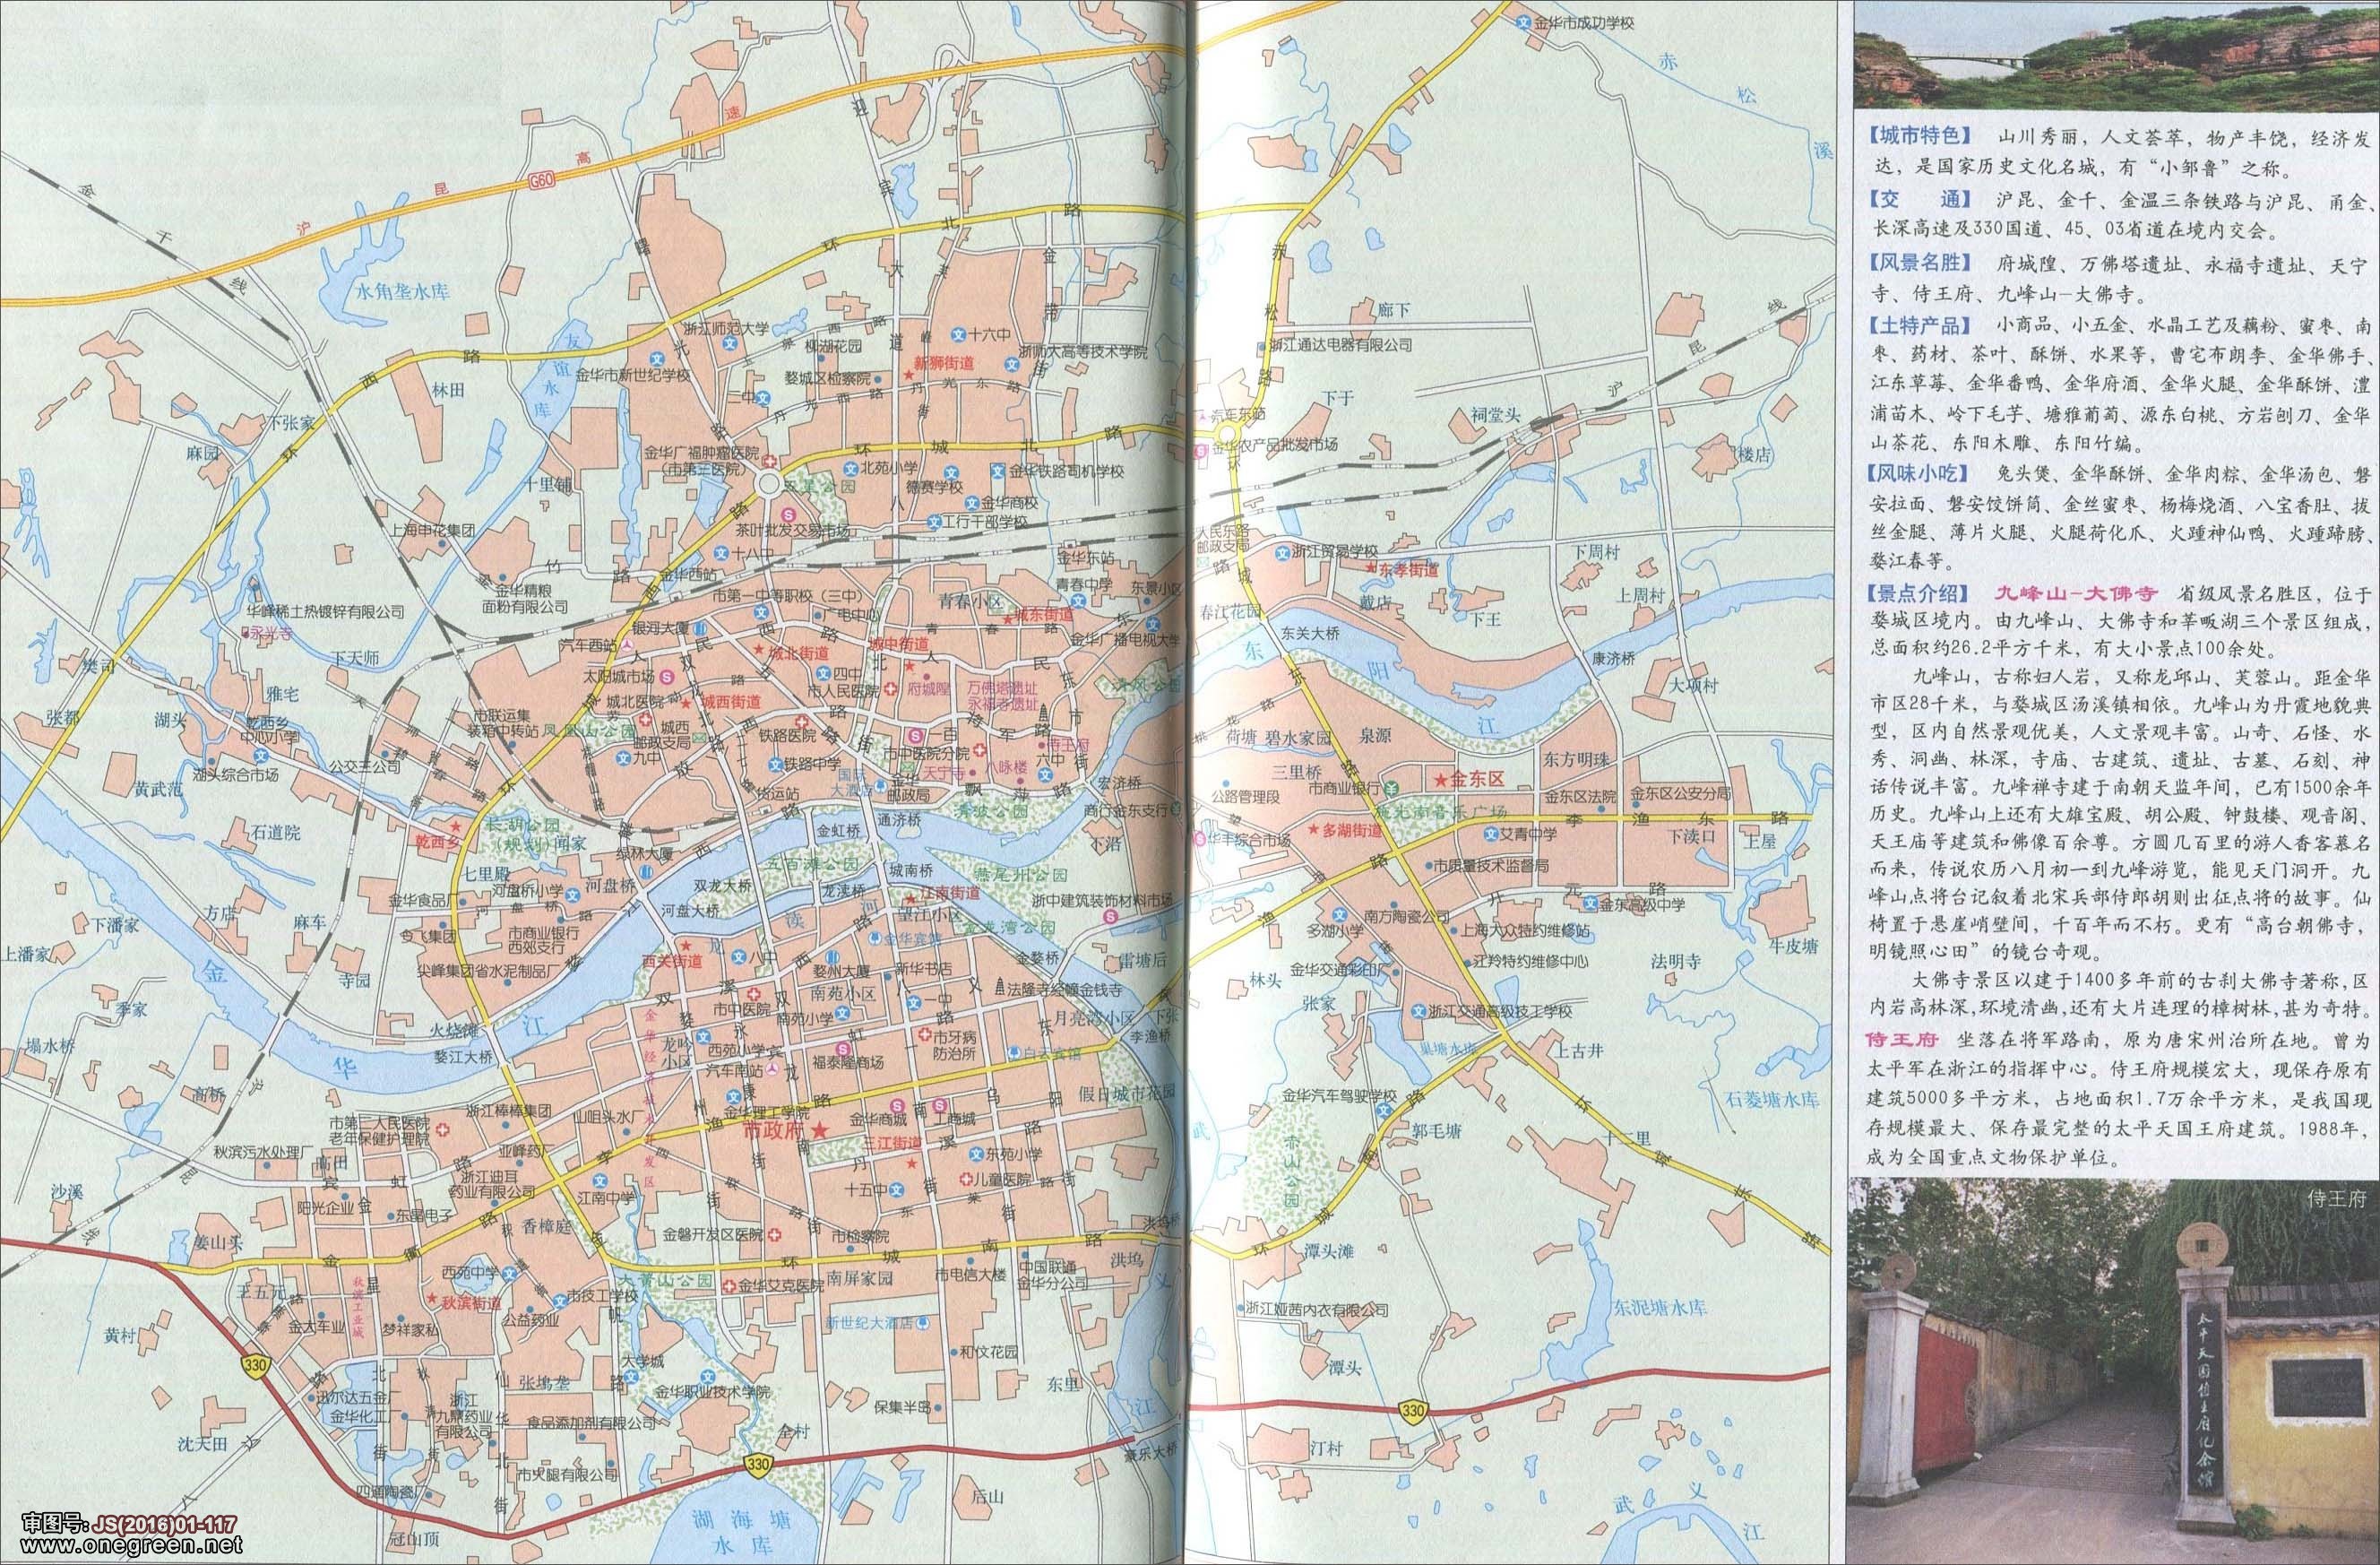This screenshot has width=2380, height=1565.
Task: Click the G60 highway shield marker
Action: (544, 182)
